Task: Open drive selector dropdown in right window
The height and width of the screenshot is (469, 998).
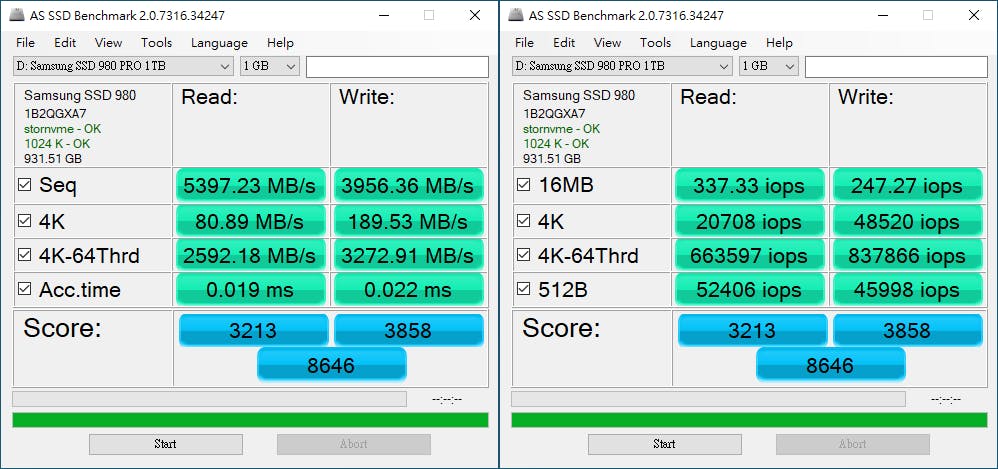Action: [x=622, y=66]
